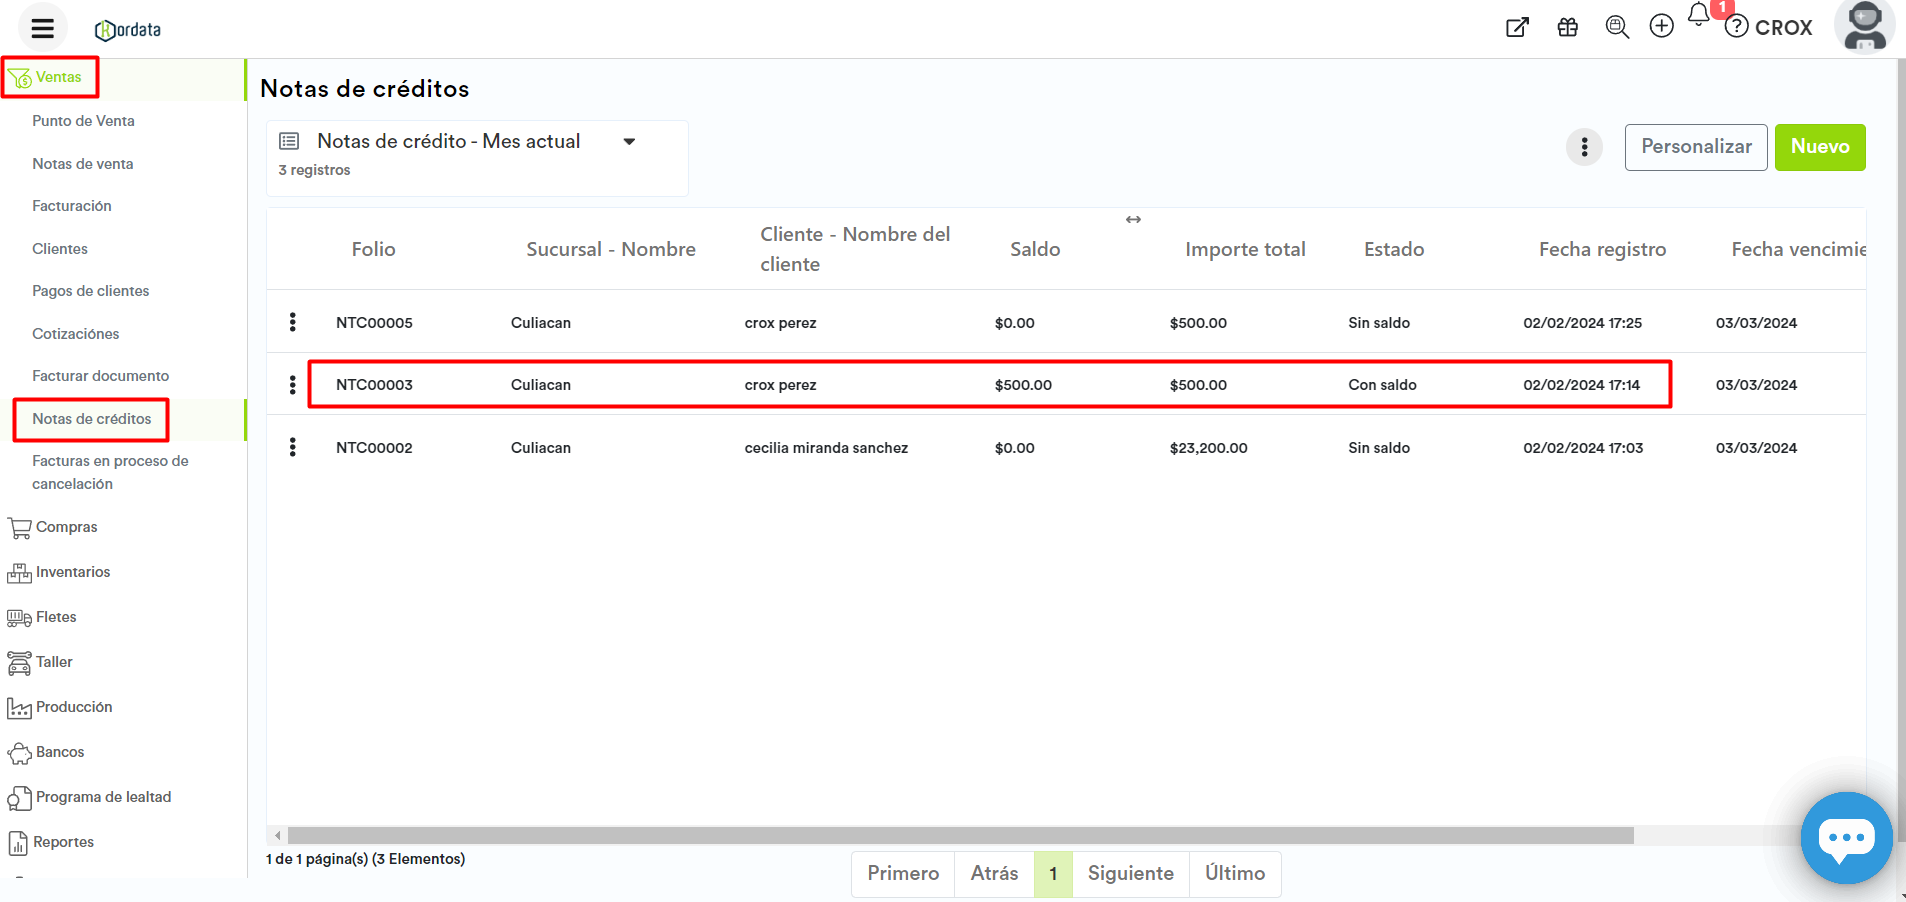Open the gift box icon
The width and height of the screenshot is (1906, 902).
coord(1567,27)
